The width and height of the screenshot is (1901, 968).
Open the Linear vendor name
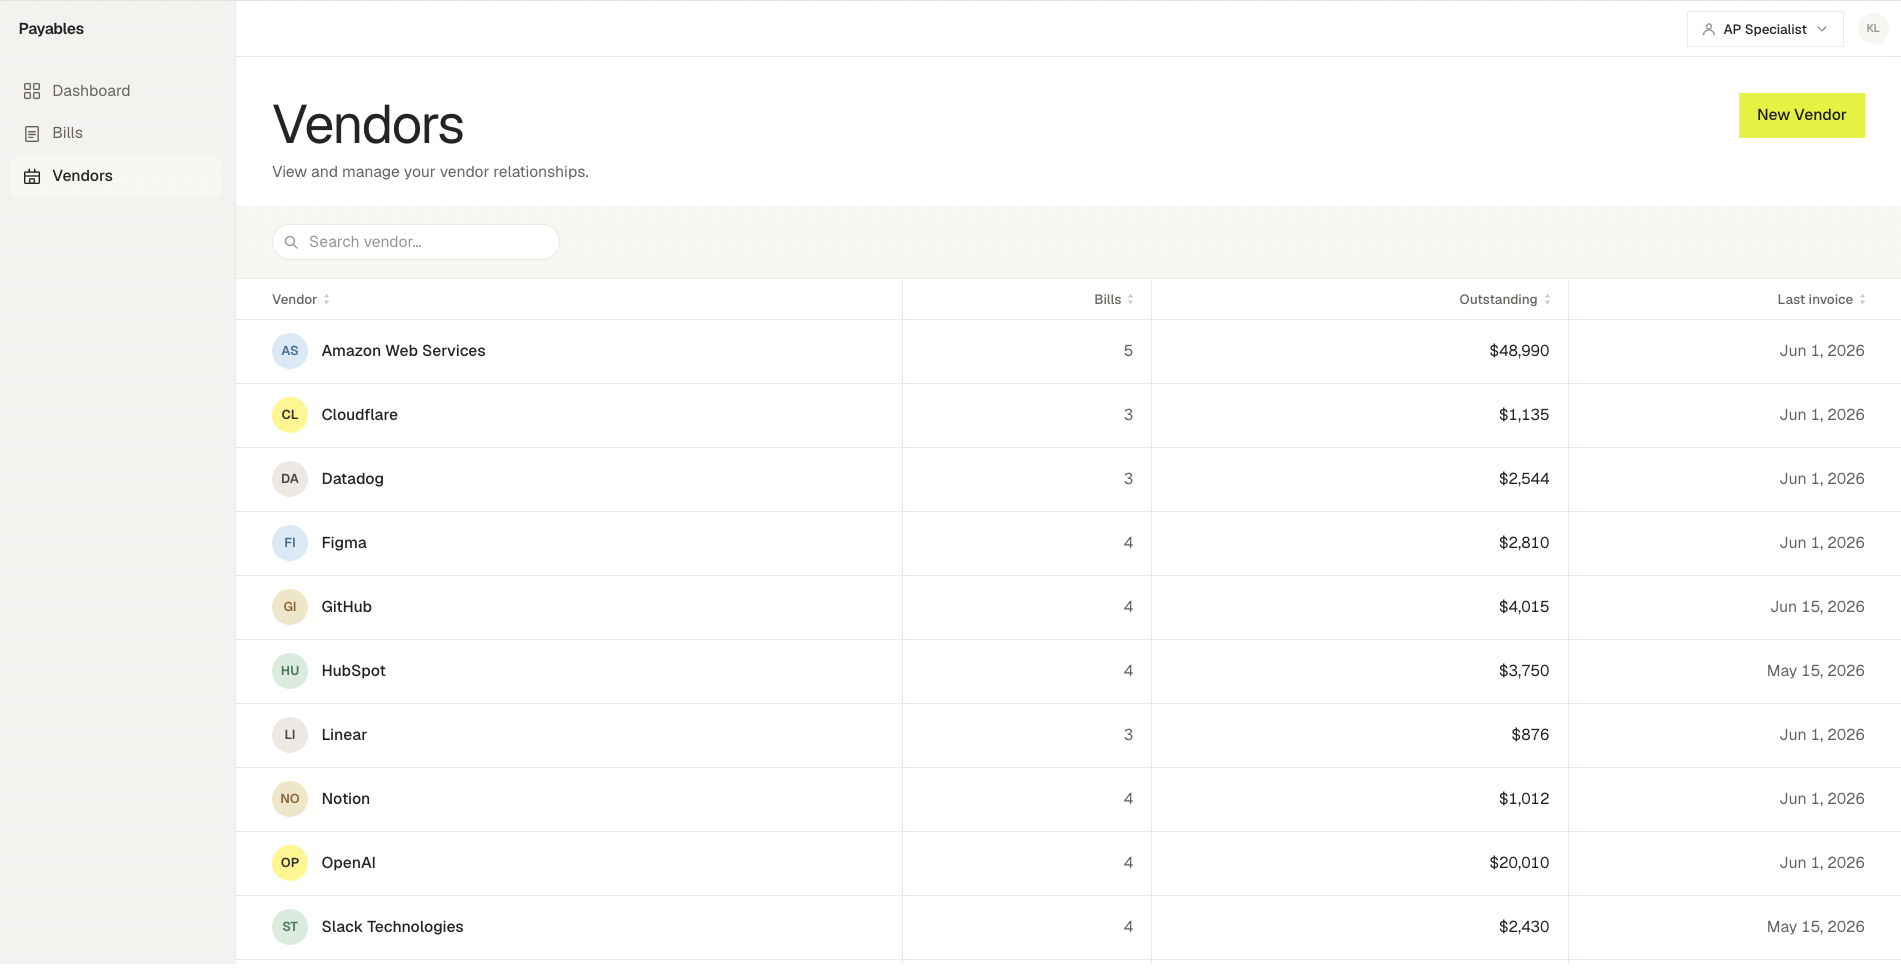pyautogui.click(x=344, y=735)
